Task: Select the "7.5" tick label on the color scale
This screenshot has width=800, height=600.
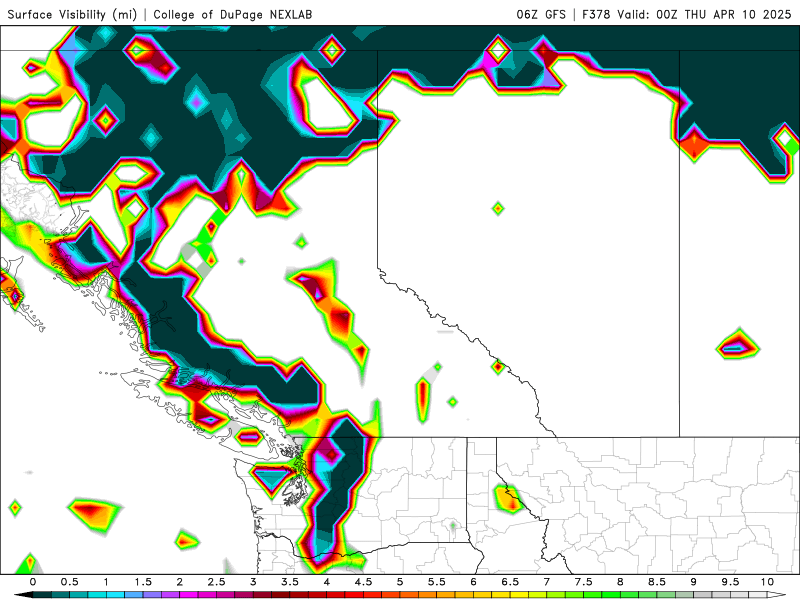Action: 584,582
